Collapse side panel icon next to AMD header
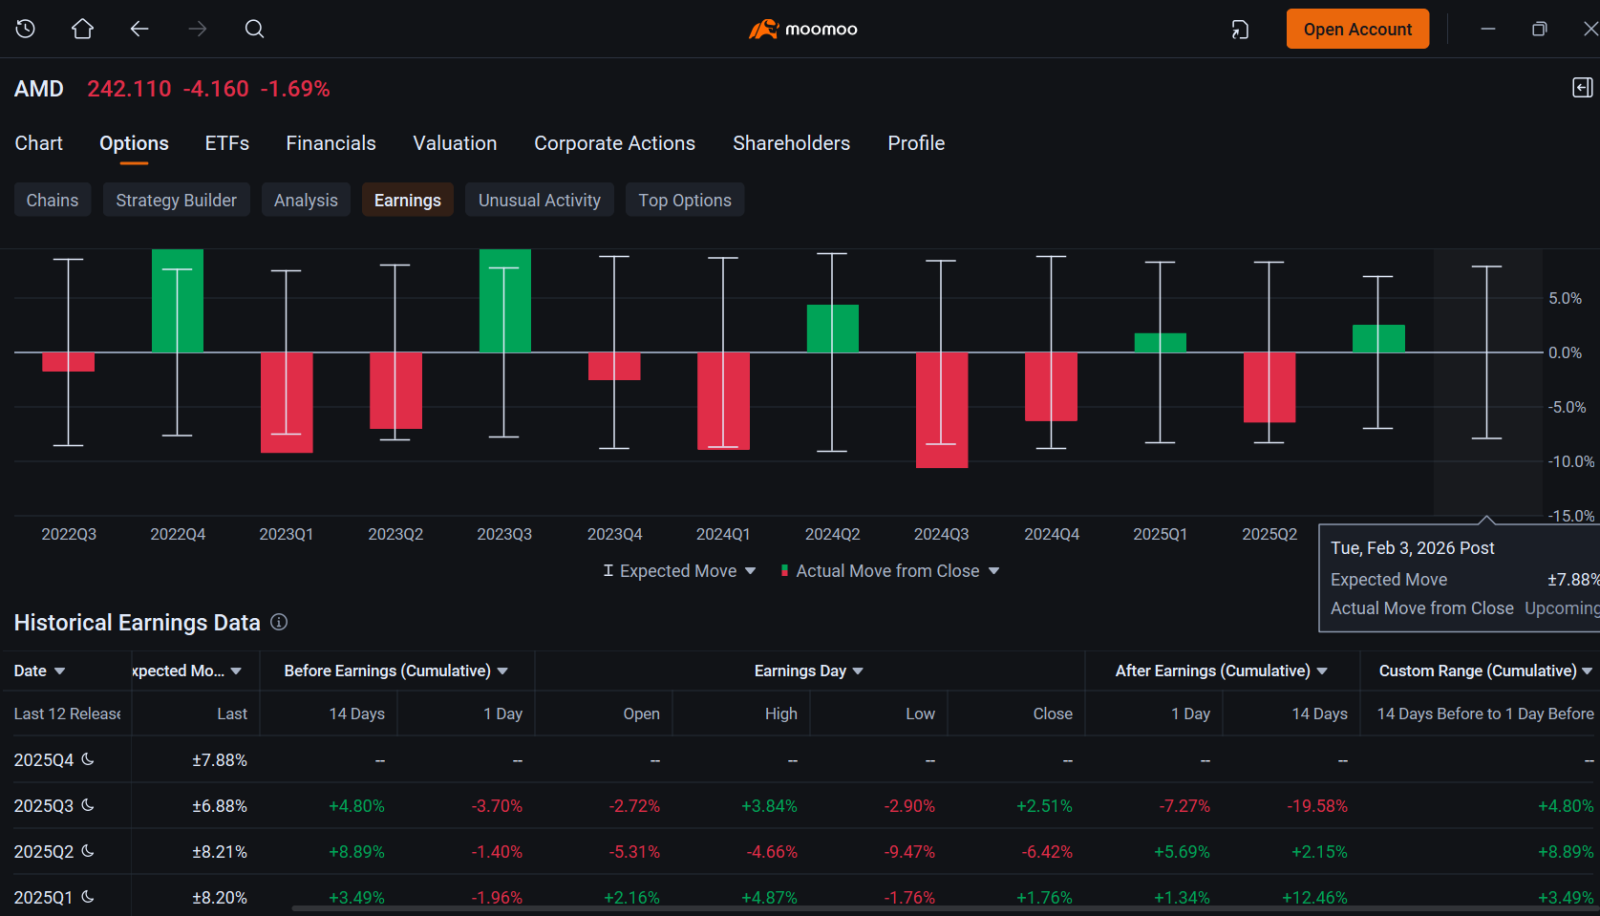 (1582, 88)
